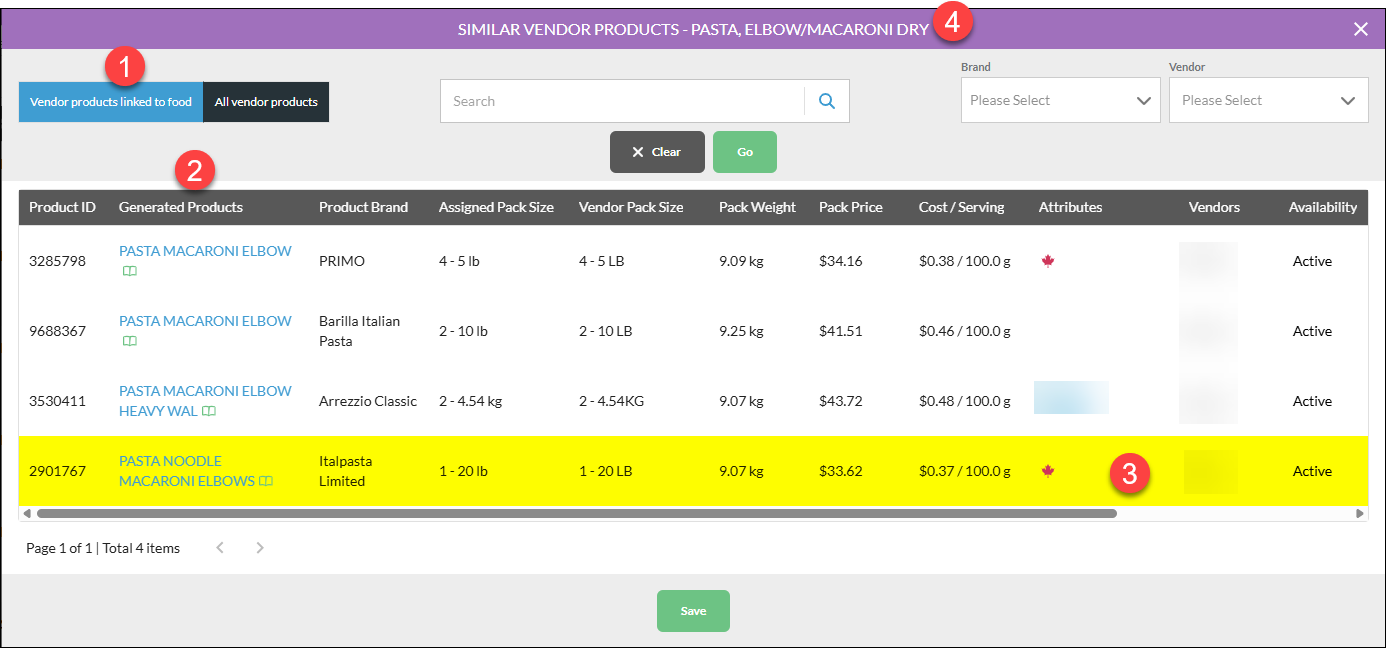Open the Vendor dropdown
1386x648 pixels.
tap(1269, 101)
